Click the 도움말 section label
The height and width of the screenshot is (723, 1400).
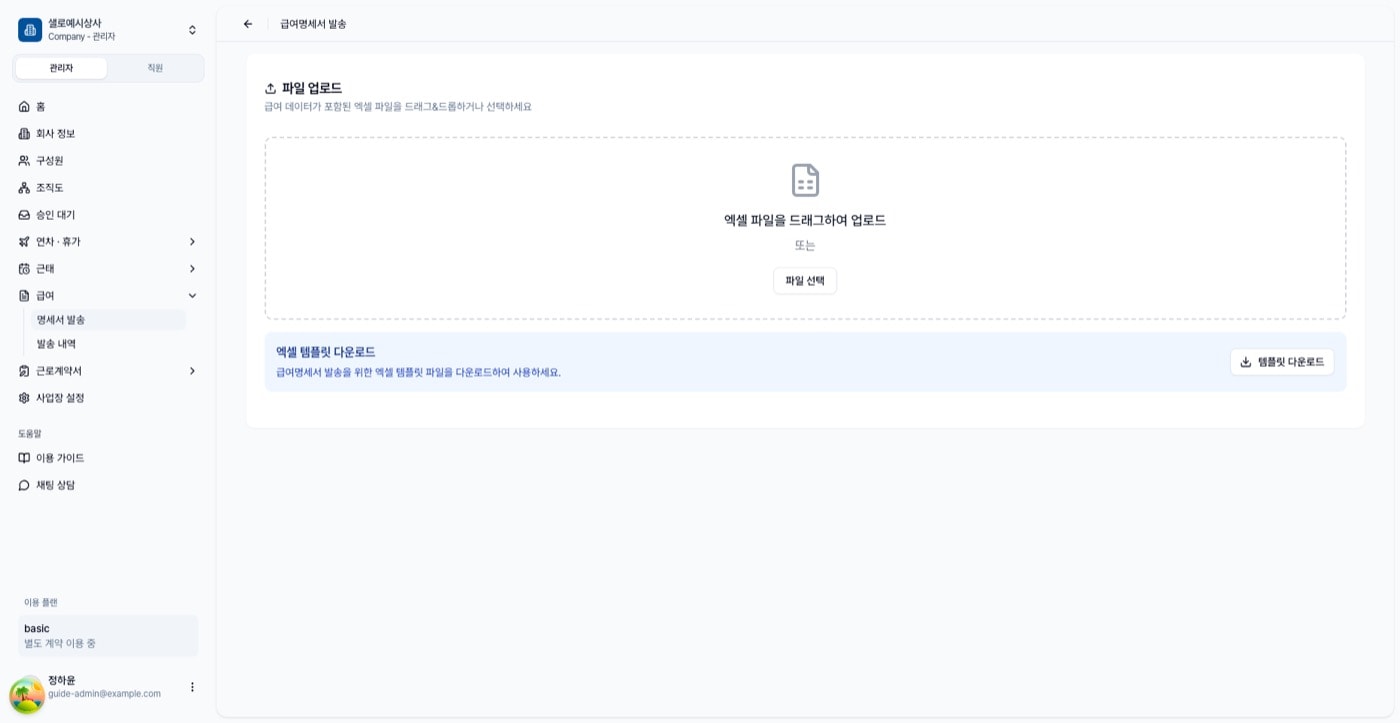[30, 433]
